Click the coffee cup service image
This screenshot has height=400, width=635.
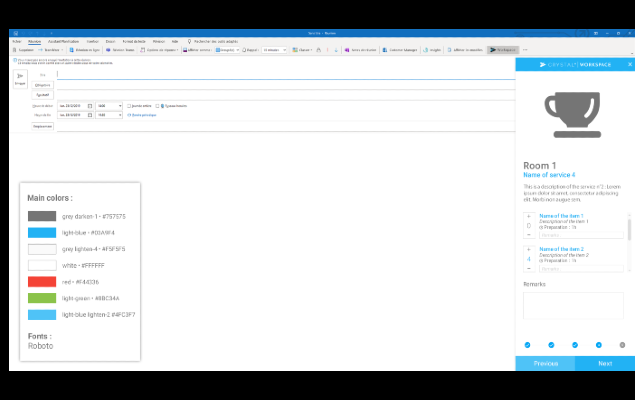pos(573,115)
